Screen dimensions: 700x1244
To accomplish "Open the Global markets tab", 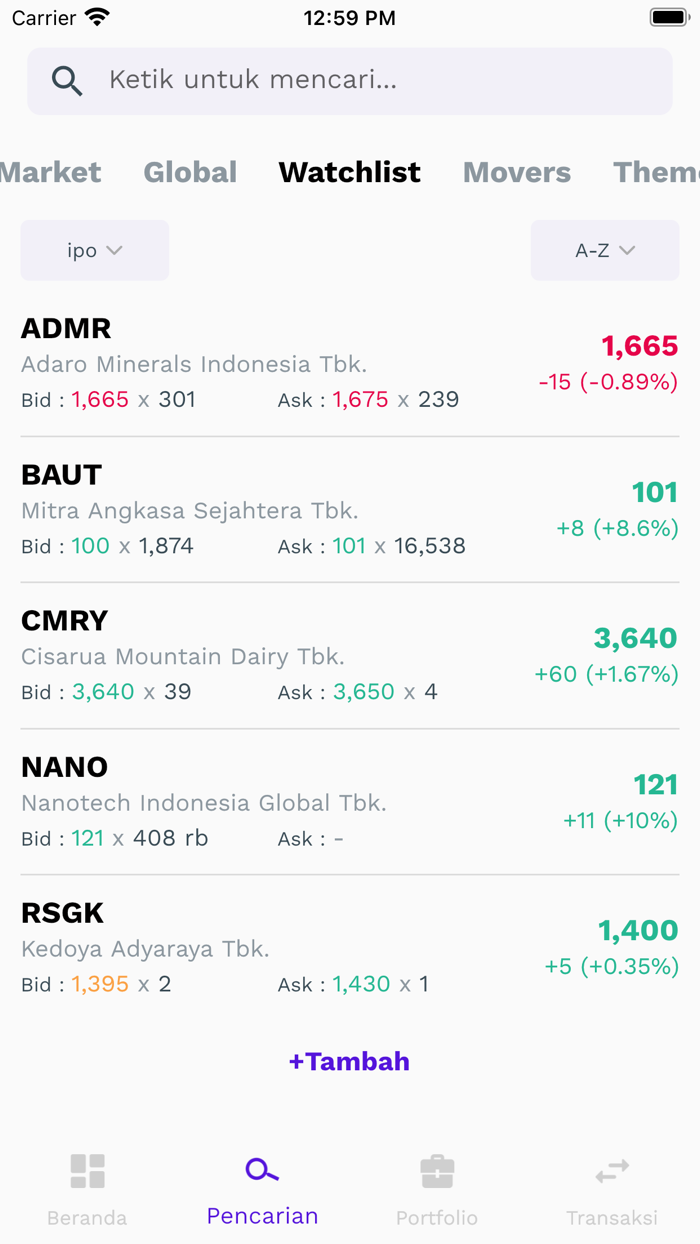I will click(x=190, y=172).
